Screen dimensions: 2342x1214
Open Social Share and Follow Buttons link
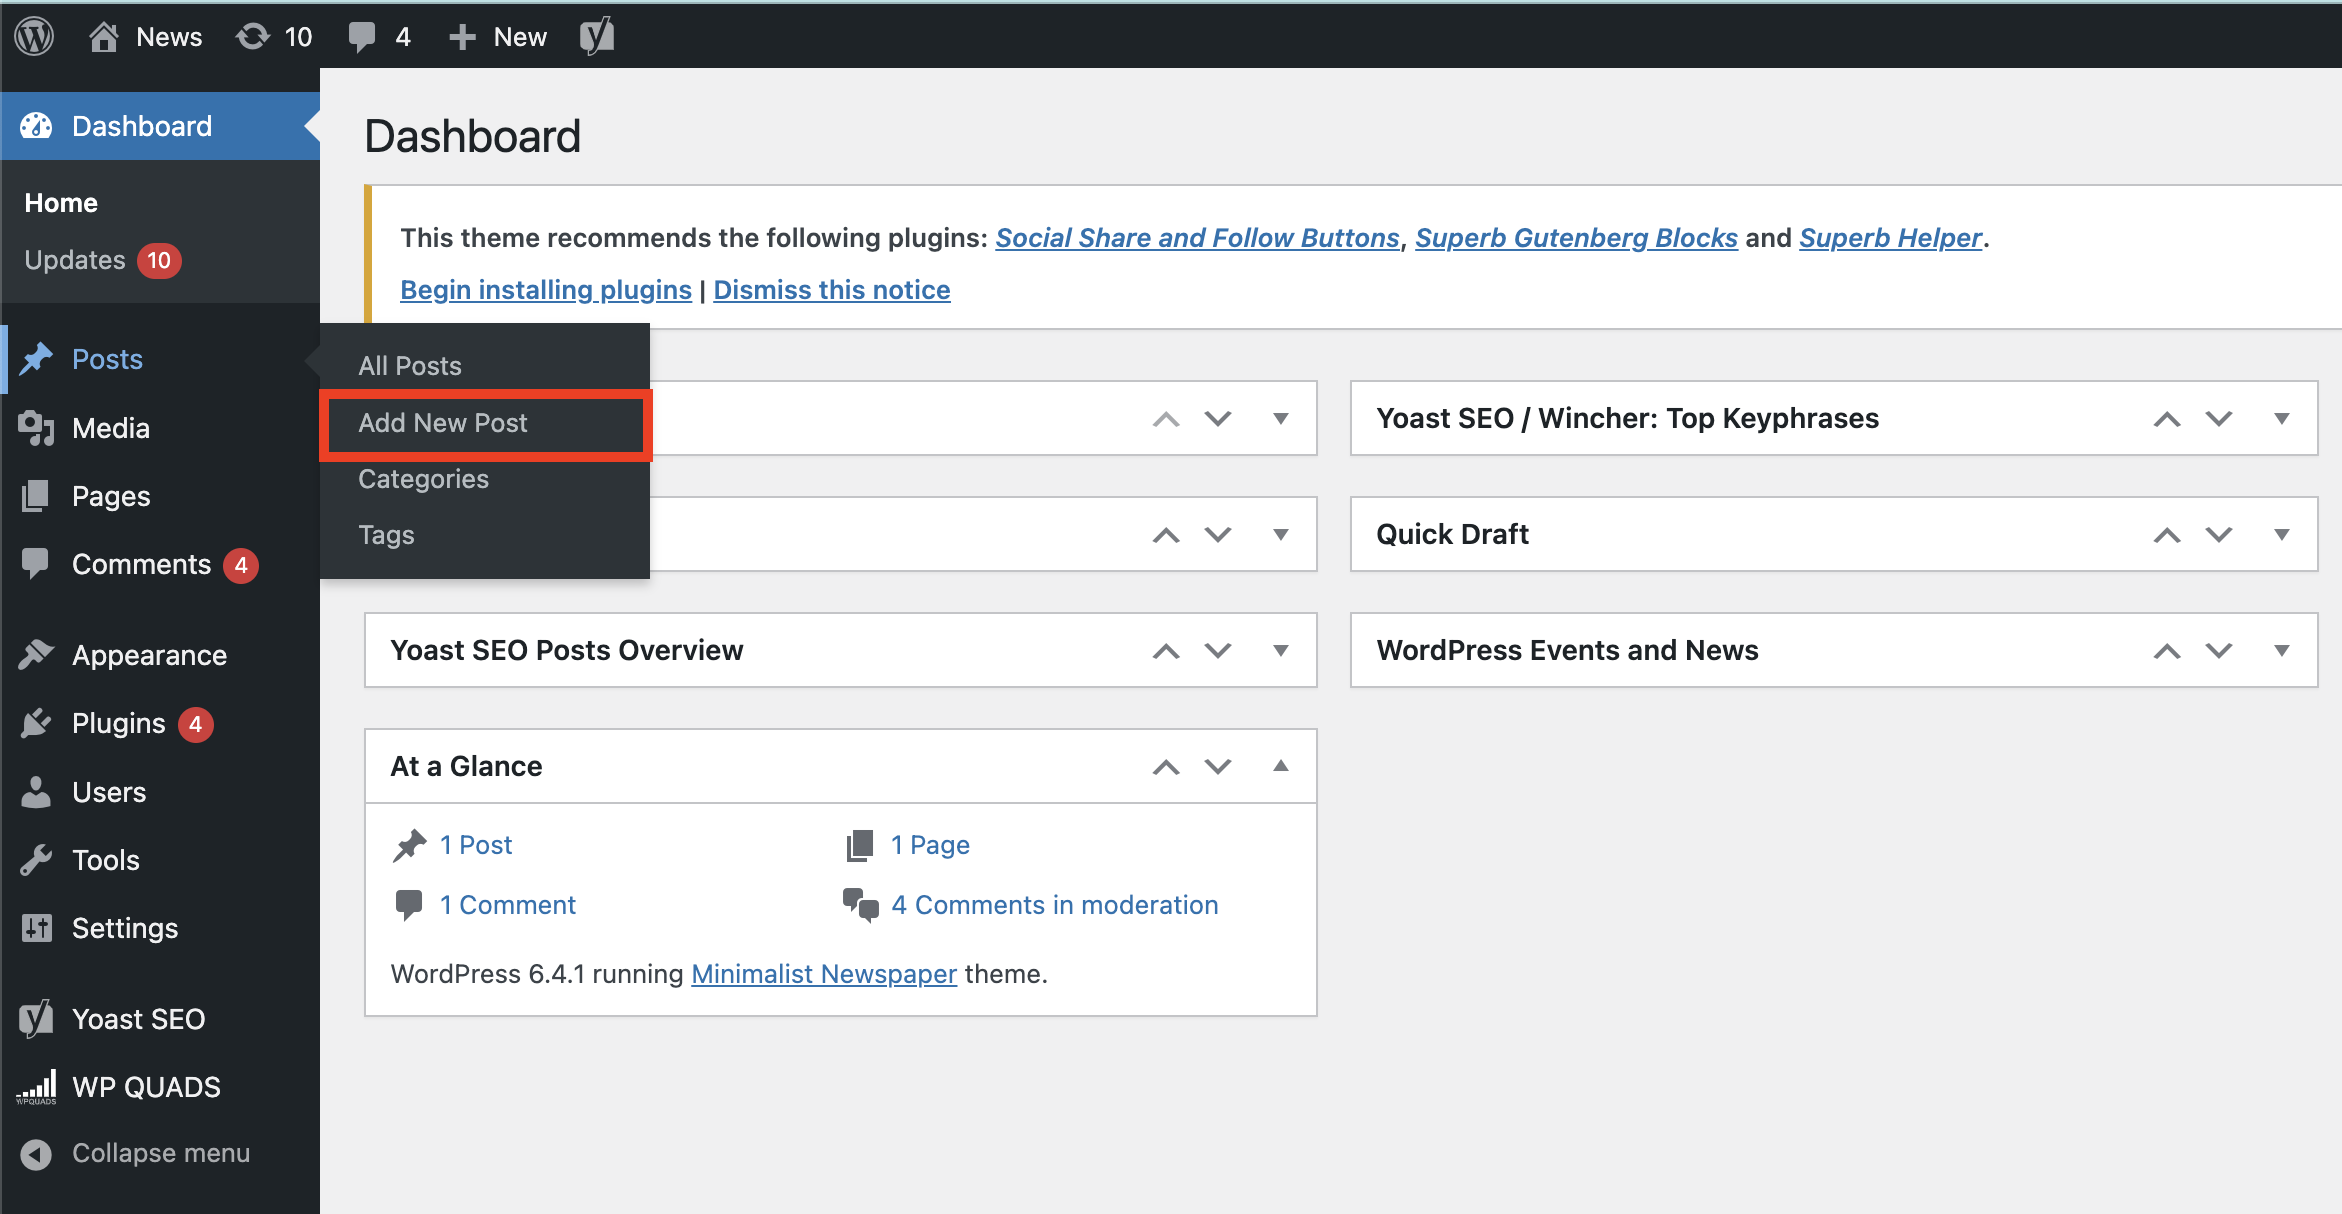(1197, 238)
